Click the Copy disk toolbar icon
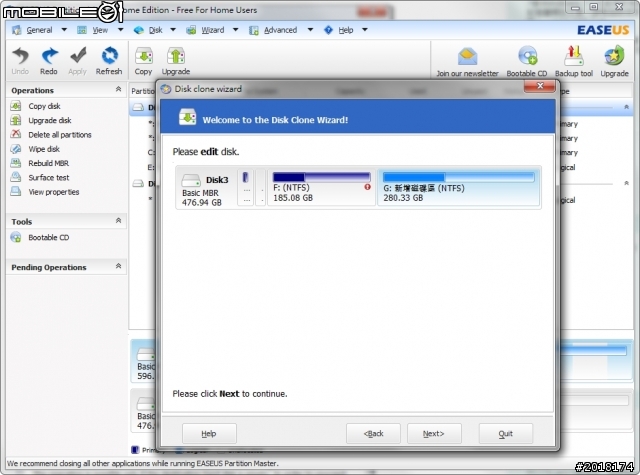Screen dimensions: 640x475 pyautogui.click(x=143, y=56)
